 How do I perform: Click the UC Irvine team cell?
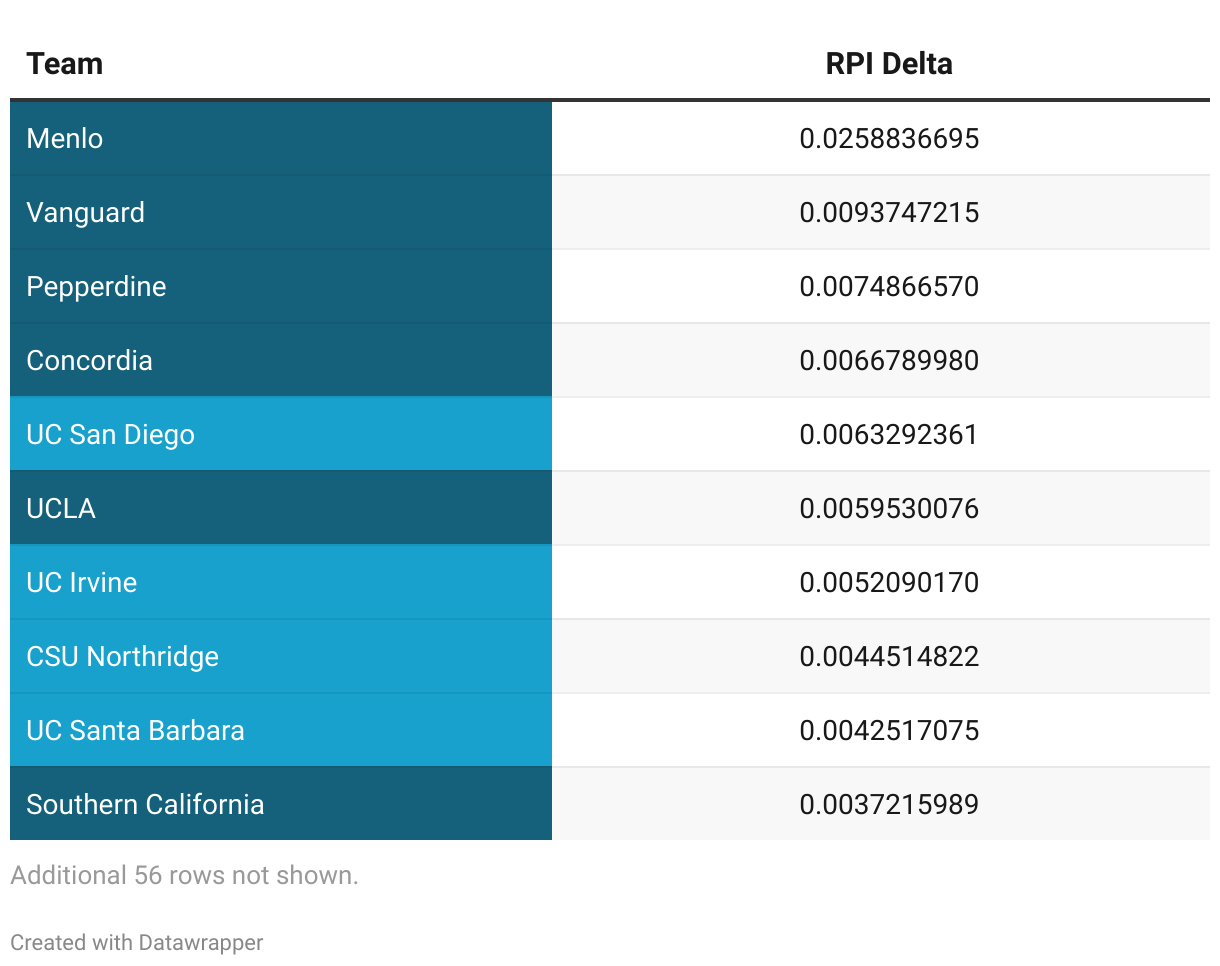point(281,582)
